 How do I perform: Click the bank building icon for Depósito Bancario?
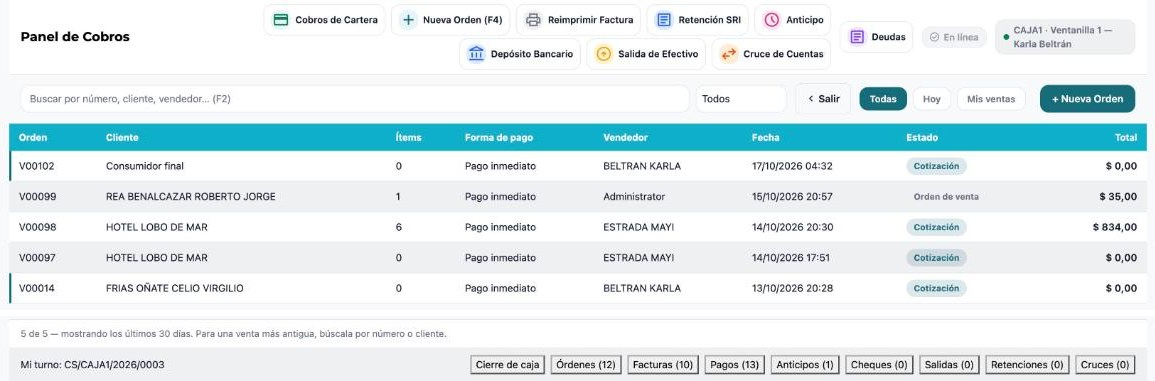476,54
